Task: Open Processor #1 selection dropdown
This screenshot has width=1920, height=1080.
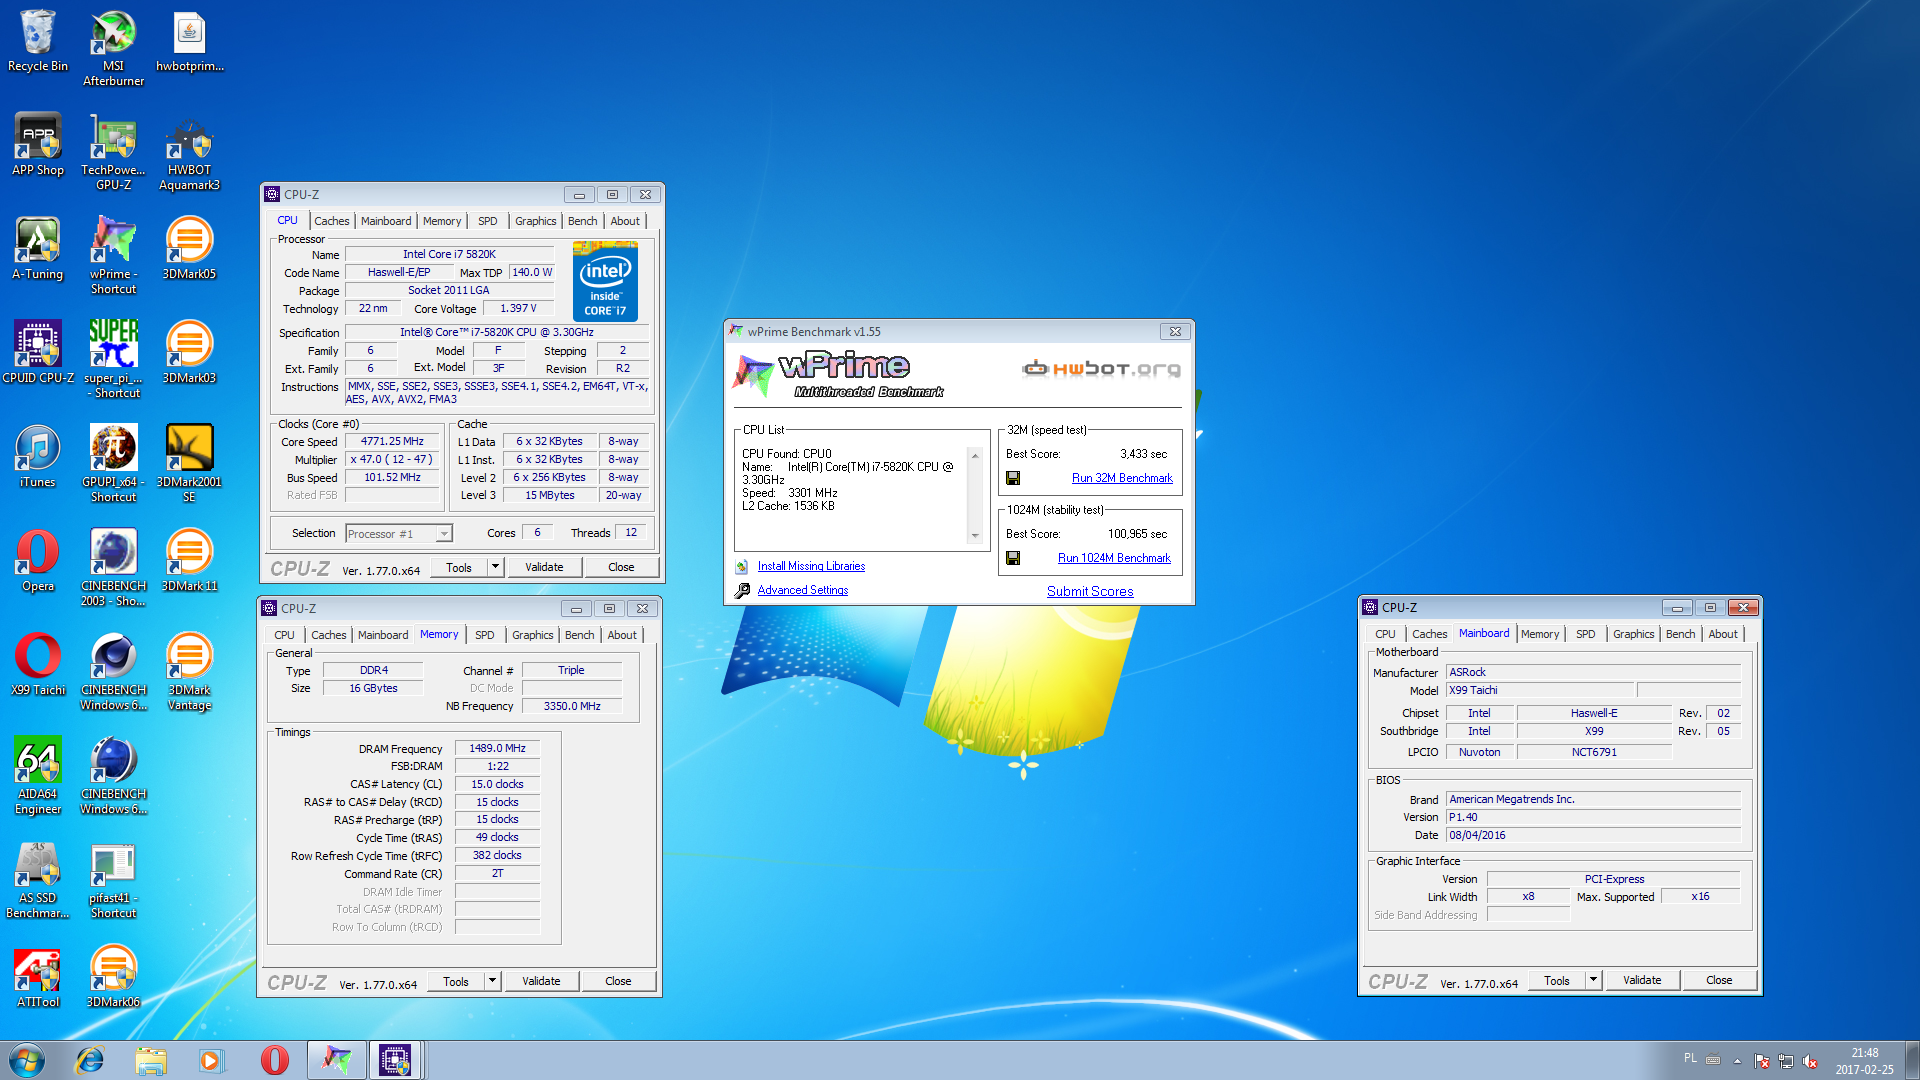Action: click(399, 534)
